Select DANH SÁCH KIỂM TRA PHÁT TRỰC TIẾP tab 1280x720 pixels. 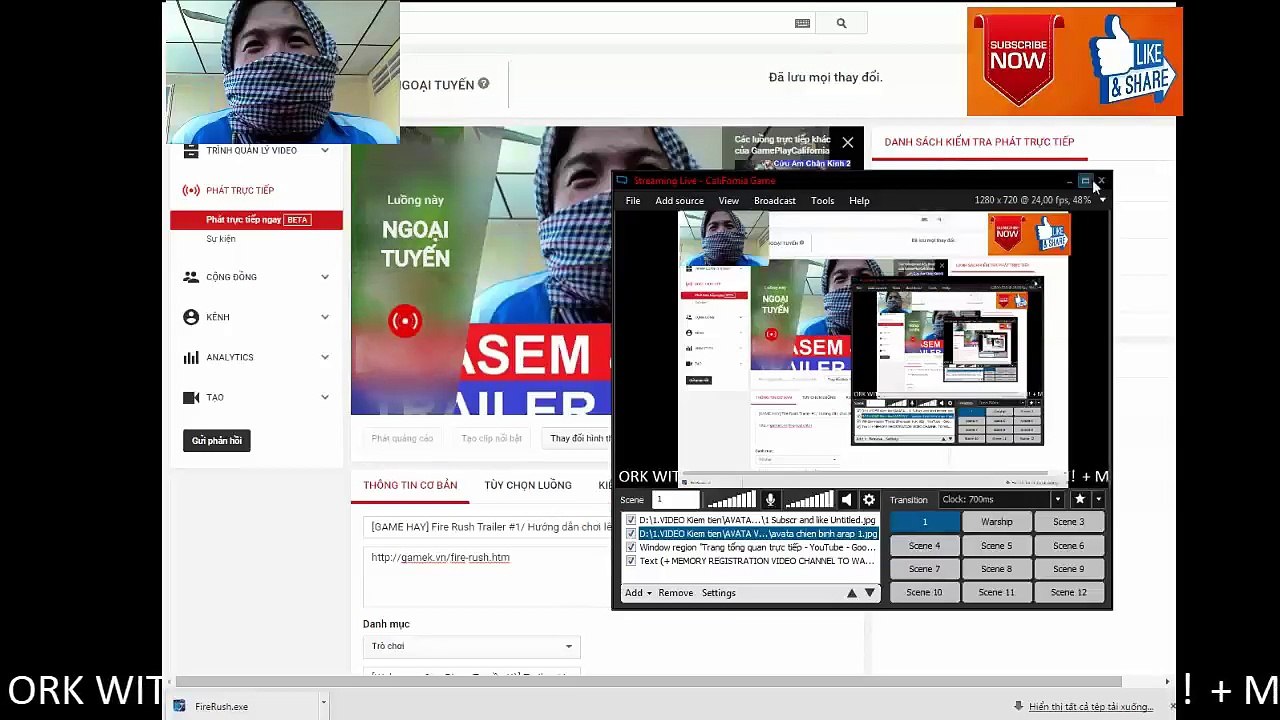click(x=979, y=142)
